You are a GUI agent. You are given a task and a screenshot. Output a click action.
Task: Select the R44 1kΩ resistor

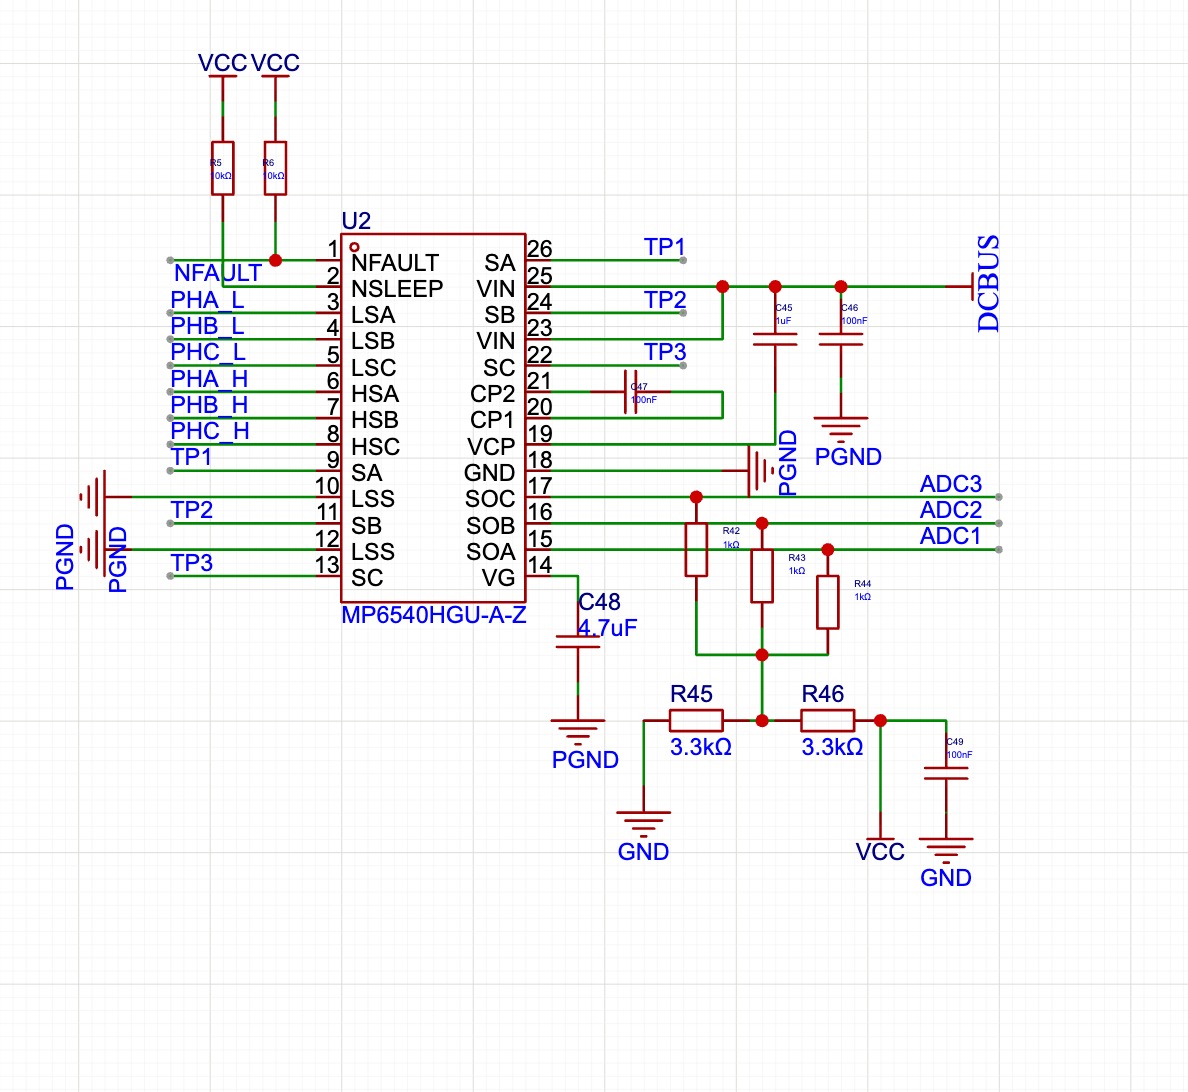click(827, 602)
